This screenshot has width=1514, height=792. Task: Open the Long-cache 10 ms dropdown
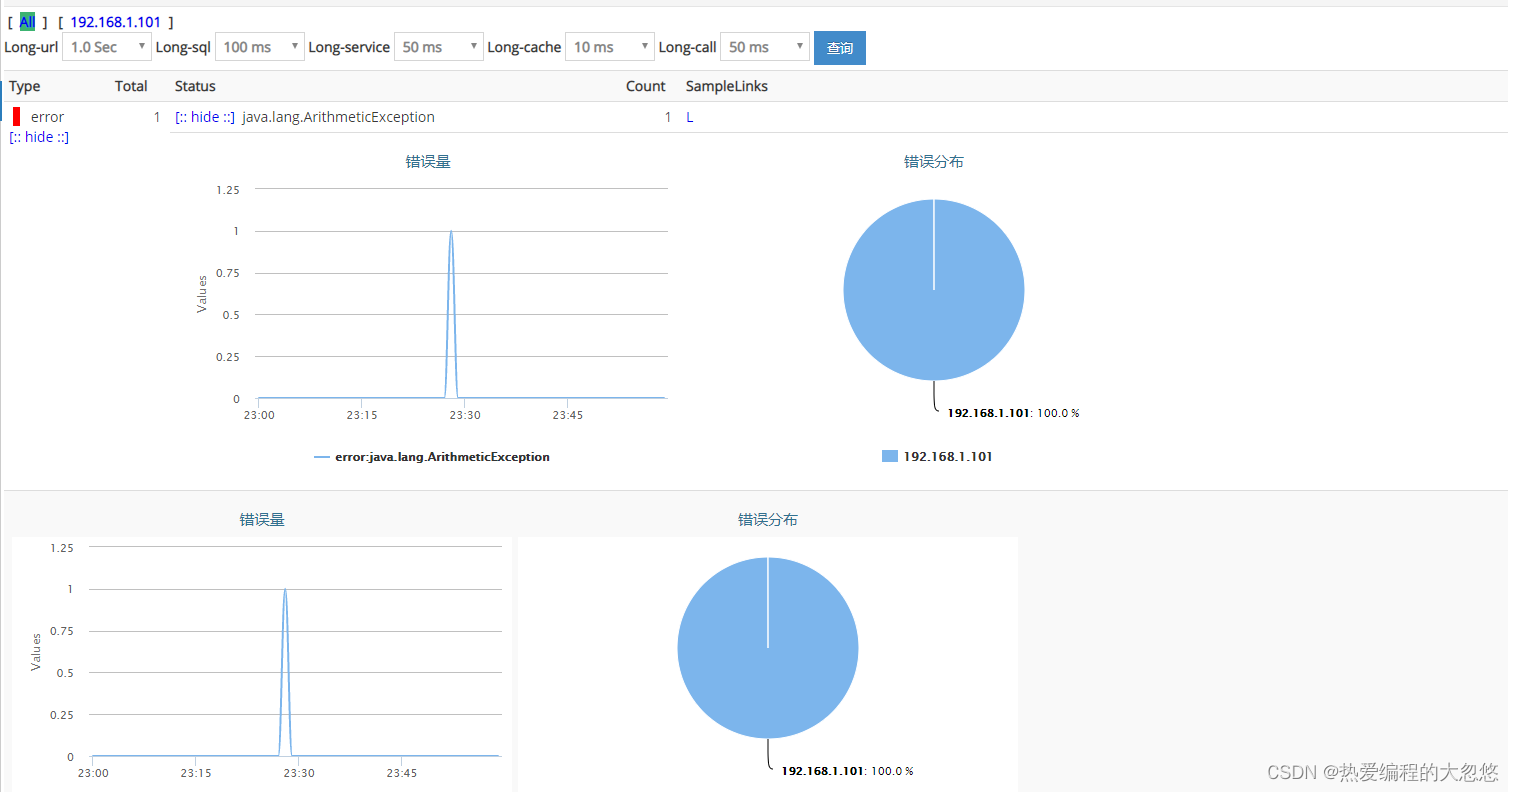(610, 47)
